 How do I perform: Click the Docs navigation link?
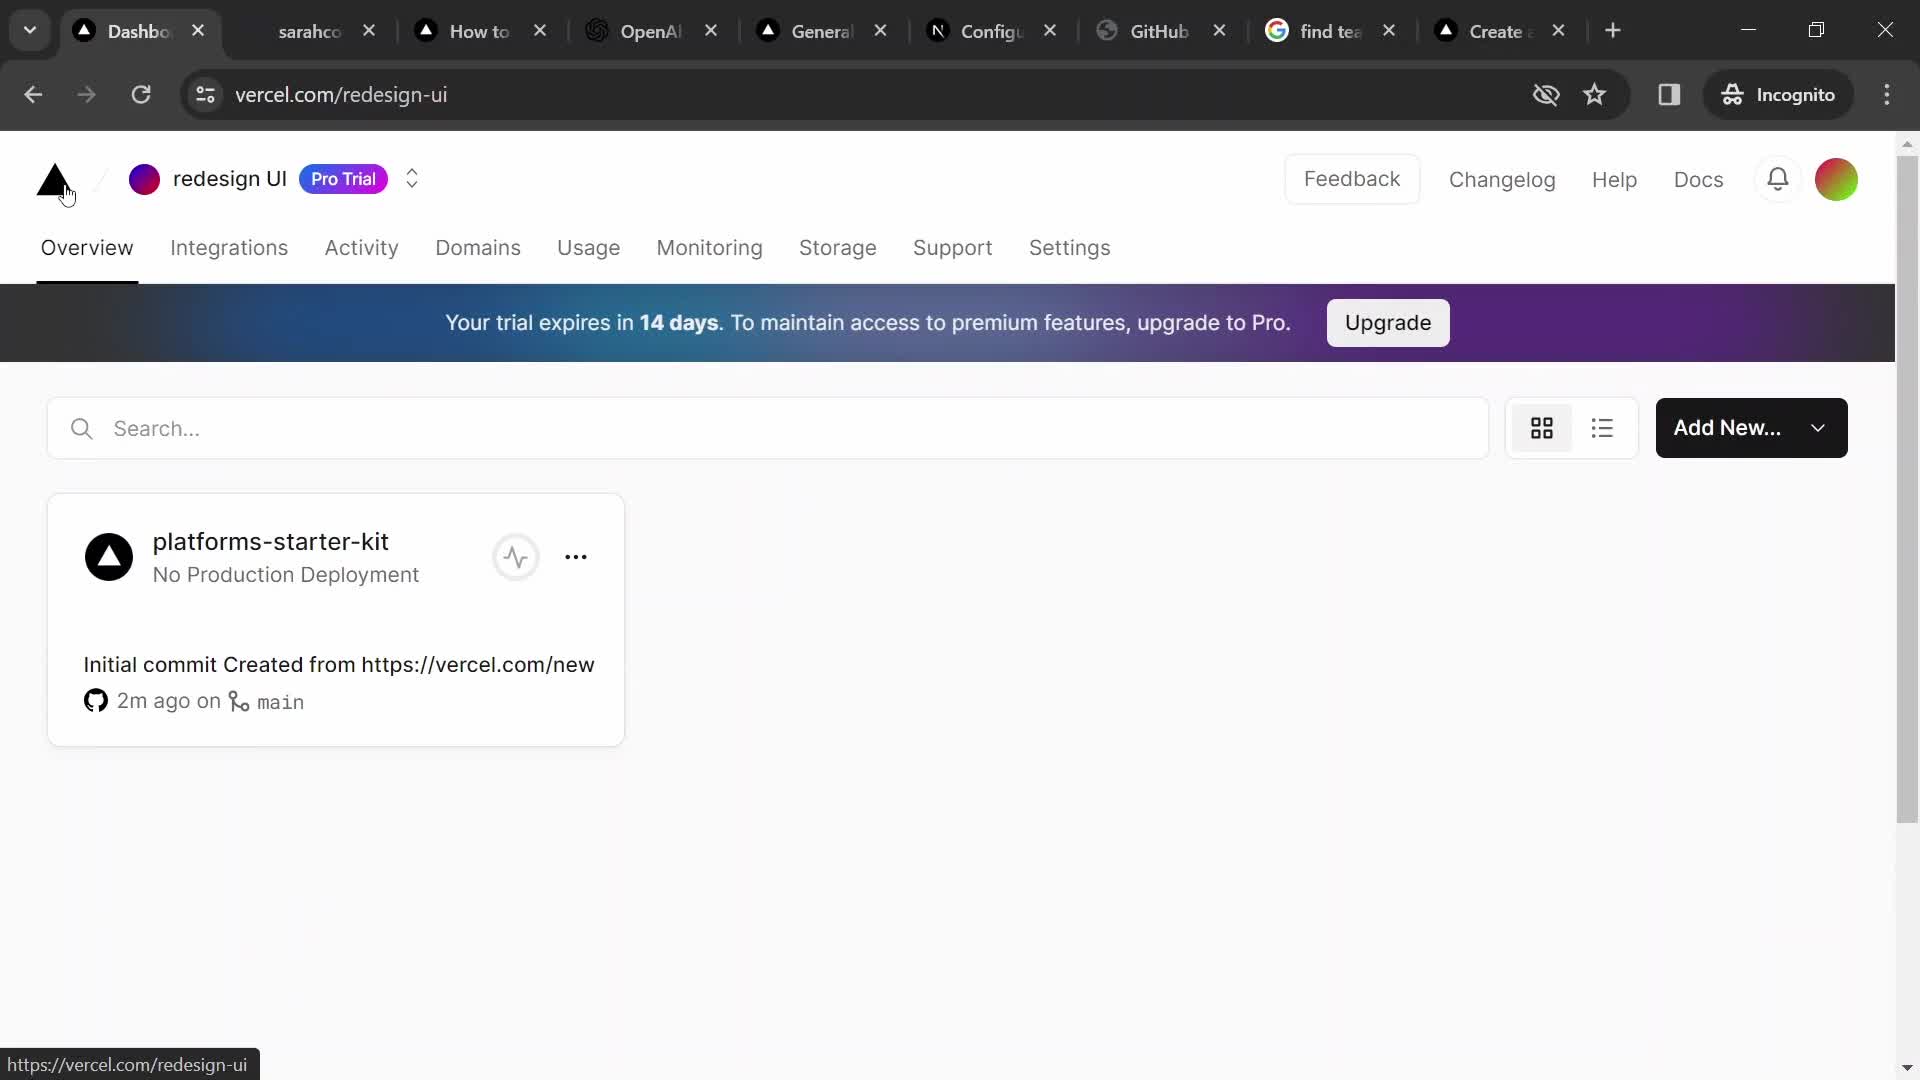tap(1698, 178)
